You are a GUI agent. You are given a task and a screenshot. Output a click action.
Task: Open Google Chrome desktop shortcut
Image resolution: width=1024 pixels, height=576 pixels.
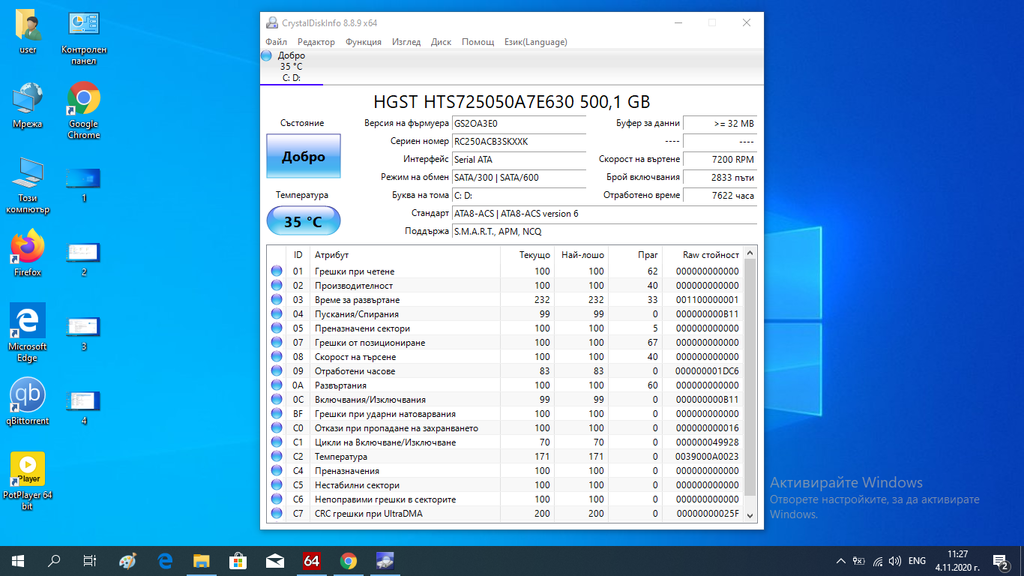[83, 105]
